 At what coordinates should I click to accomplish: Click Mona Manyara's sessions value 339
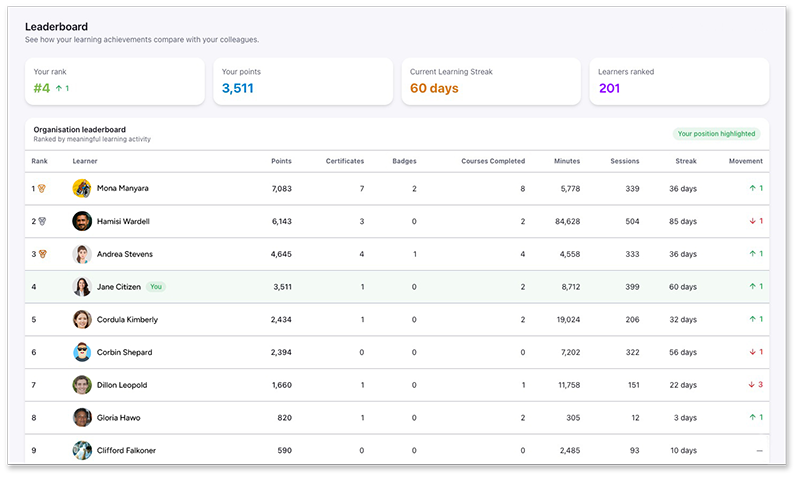tap(632, 189)
